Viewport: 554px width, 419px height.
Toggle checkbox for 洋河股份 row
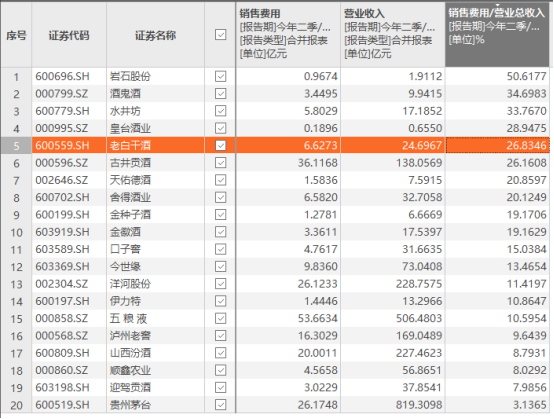(220, 284)
